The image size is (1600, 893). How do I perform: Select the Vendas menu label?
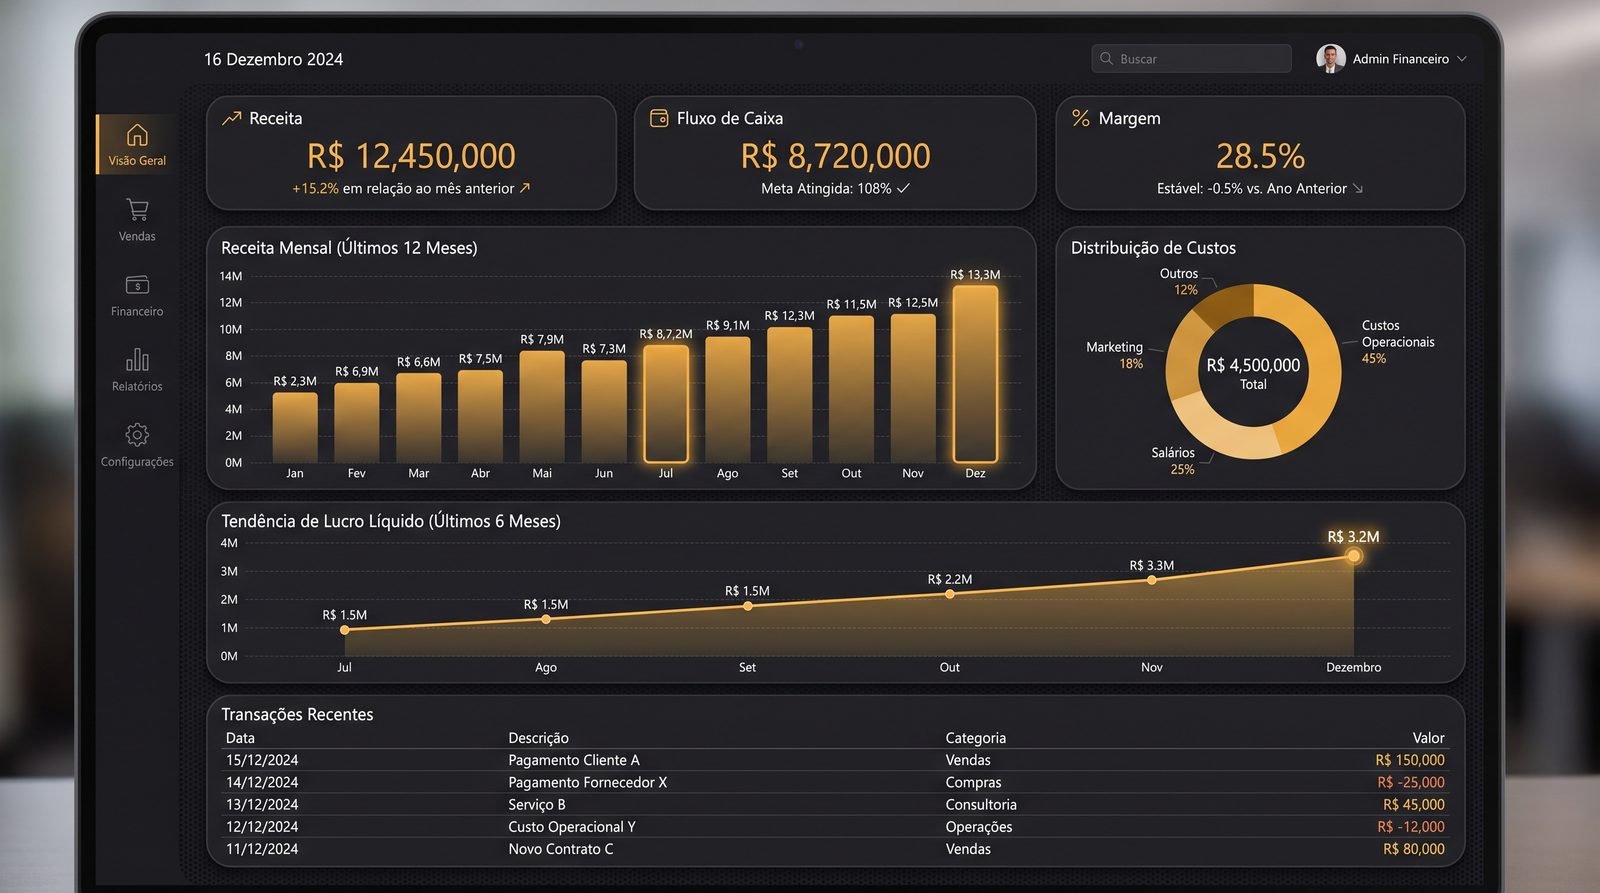pos(137,236)
